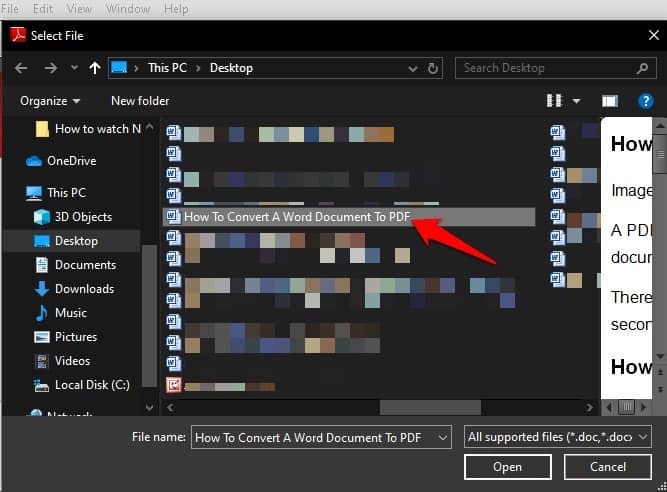Open the blue Help question mark
This screenshot has height=492, width=667.
(x=645, y=101)
